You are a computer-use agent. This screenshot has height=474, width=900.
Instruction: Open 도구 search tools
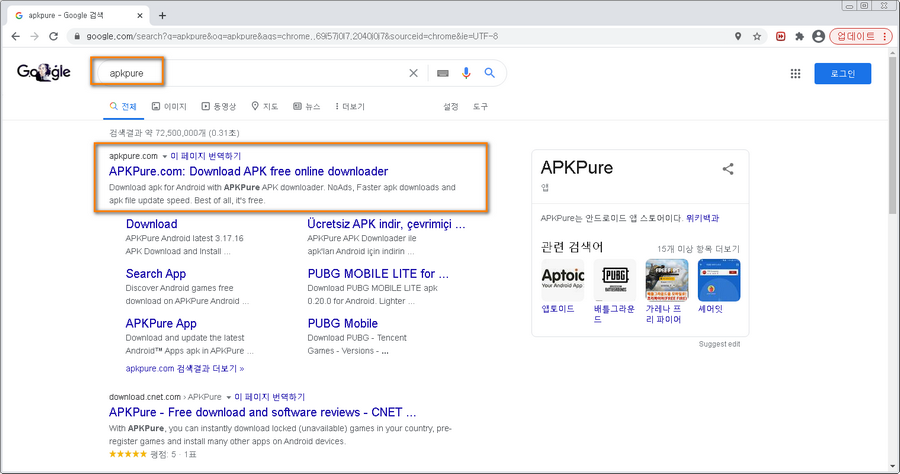(480, 106)
